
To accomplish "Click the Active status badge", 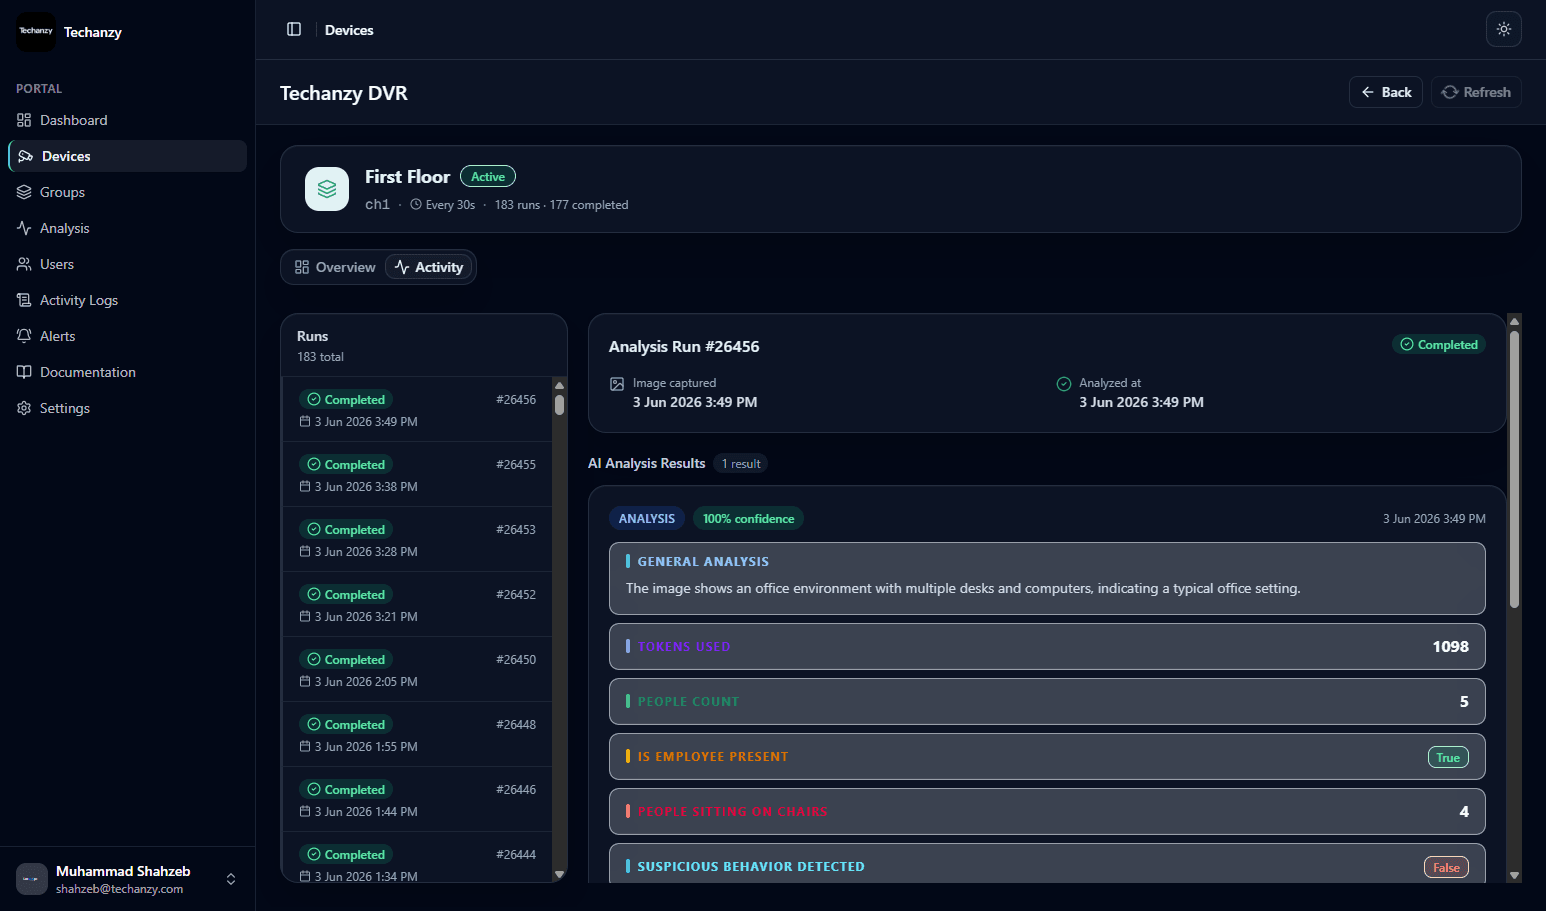I will [488, 176].
